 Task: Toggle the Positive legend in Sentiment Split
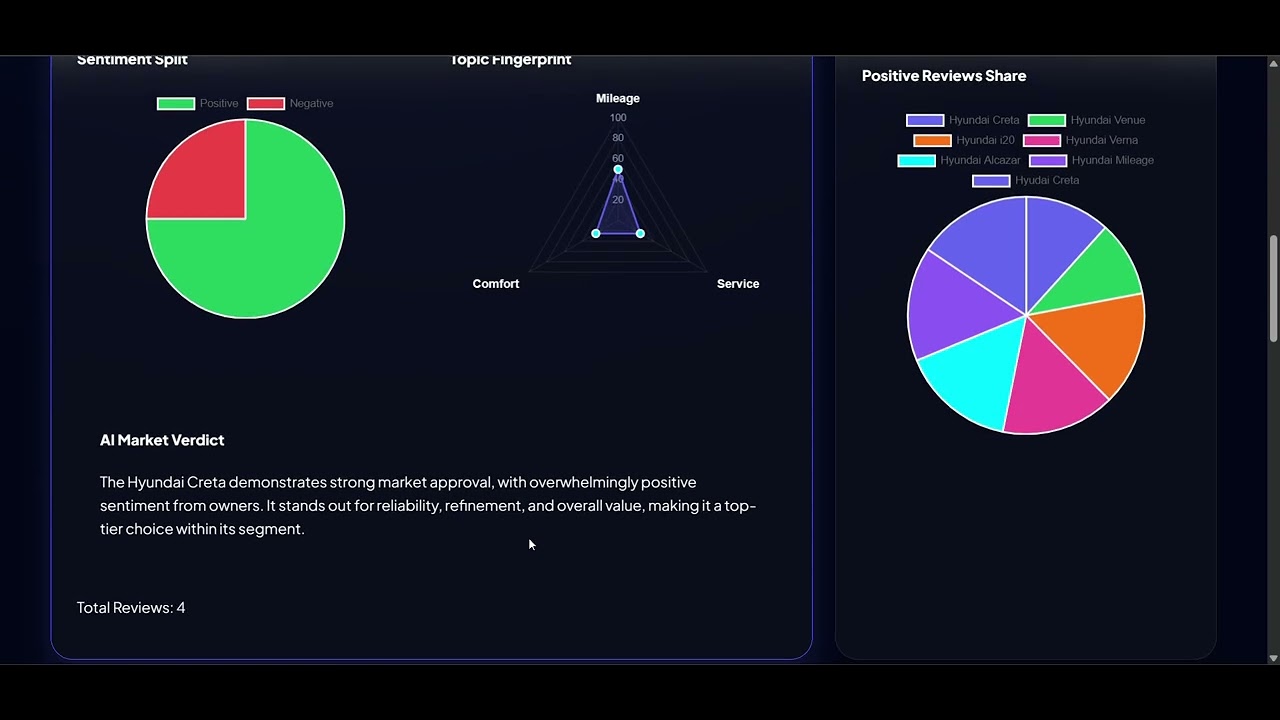(197, 103)
